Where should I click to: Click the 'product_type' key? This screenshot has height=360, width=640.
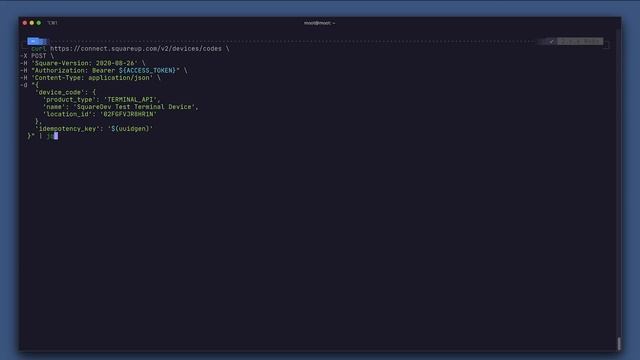tap(69, 100)
